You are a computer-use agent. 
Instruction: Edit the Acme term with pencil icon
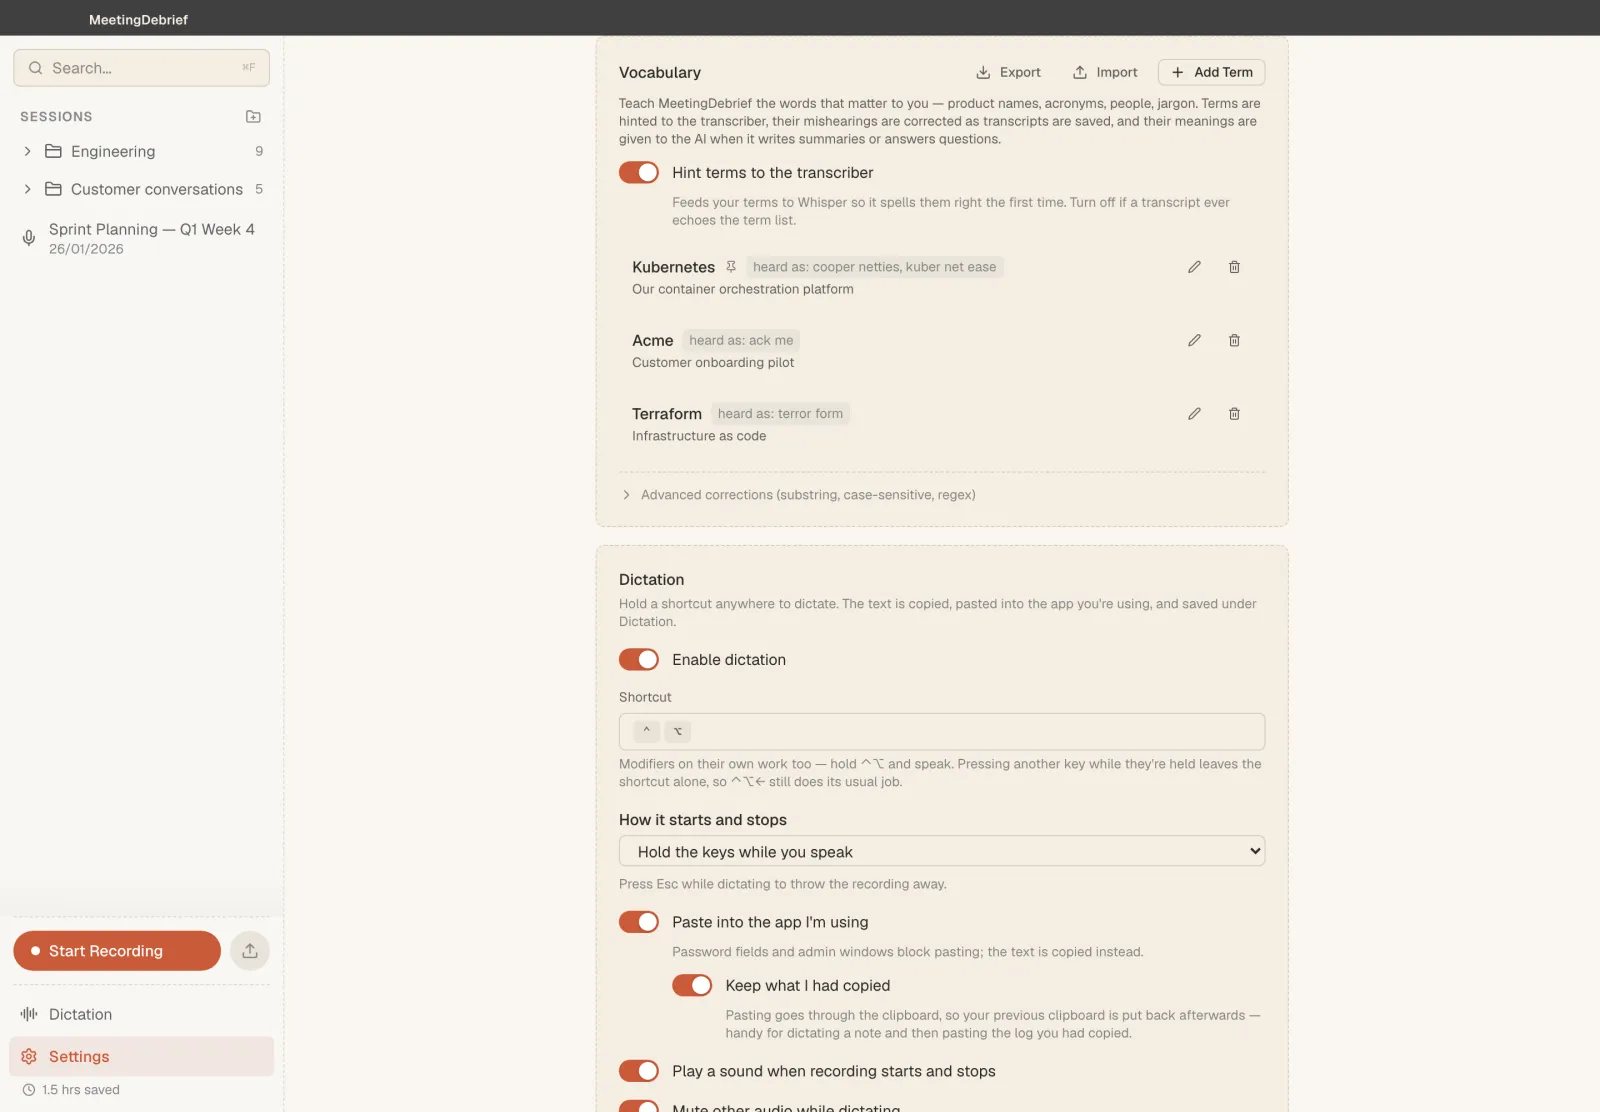point(1194,340)
